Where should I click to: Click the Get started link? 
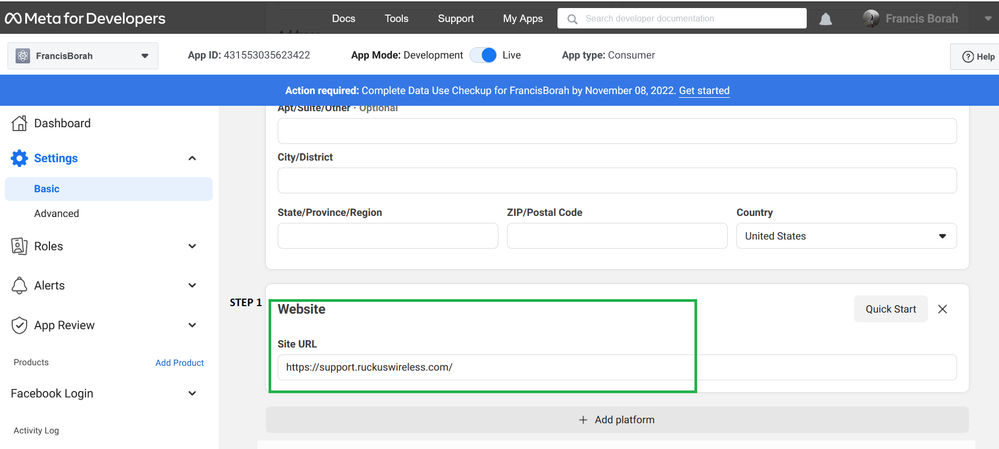click(x=704, y=91)
